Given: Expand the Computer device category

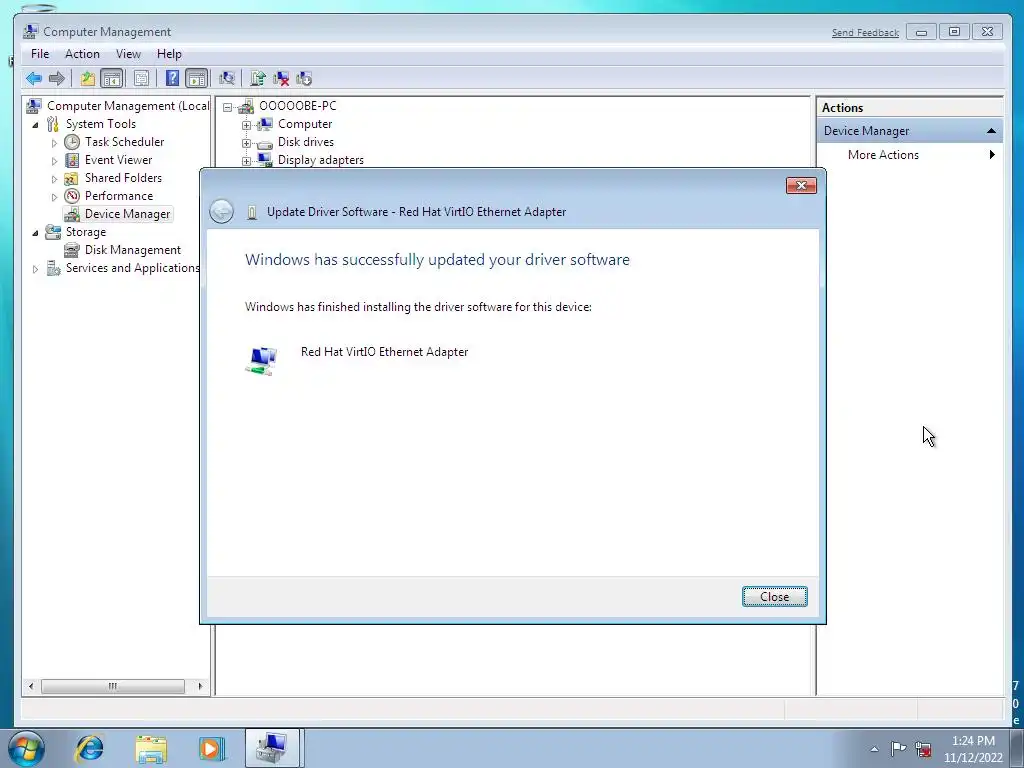Looking at the screenshot, I should 246,125.
